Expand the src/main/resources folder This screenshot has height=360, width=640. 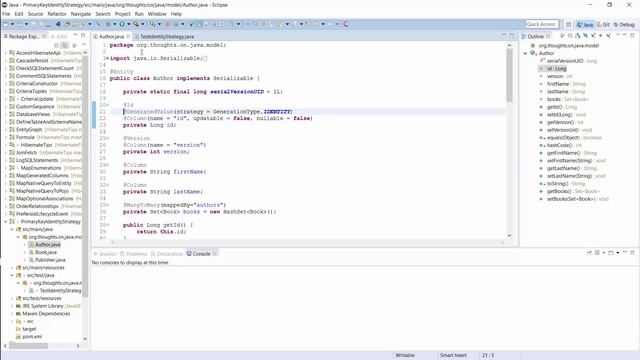(x=12, y=268)
